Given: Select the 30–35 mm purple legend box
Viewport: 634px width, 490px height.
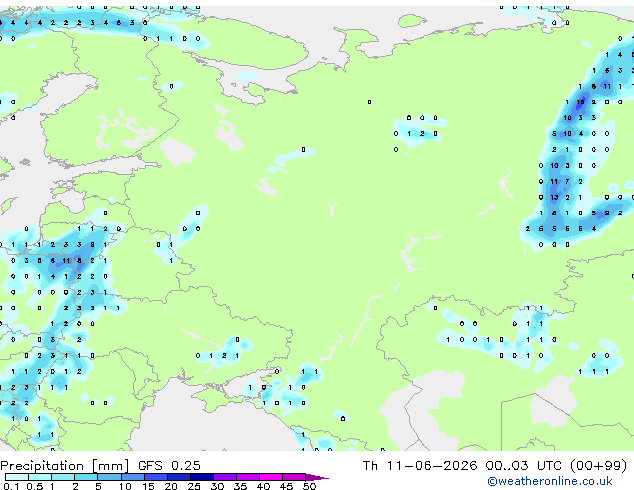Looking at the screenshot, I should point(224,477).
